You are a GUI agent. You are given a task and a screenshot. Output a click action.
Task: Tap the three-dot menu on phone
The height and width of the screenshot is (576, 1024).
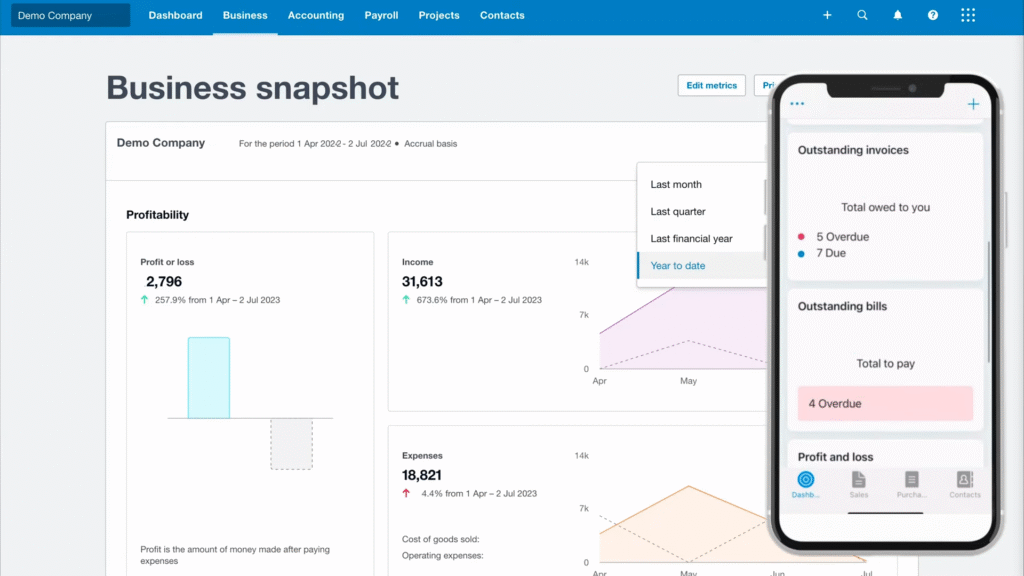[797, 104]
